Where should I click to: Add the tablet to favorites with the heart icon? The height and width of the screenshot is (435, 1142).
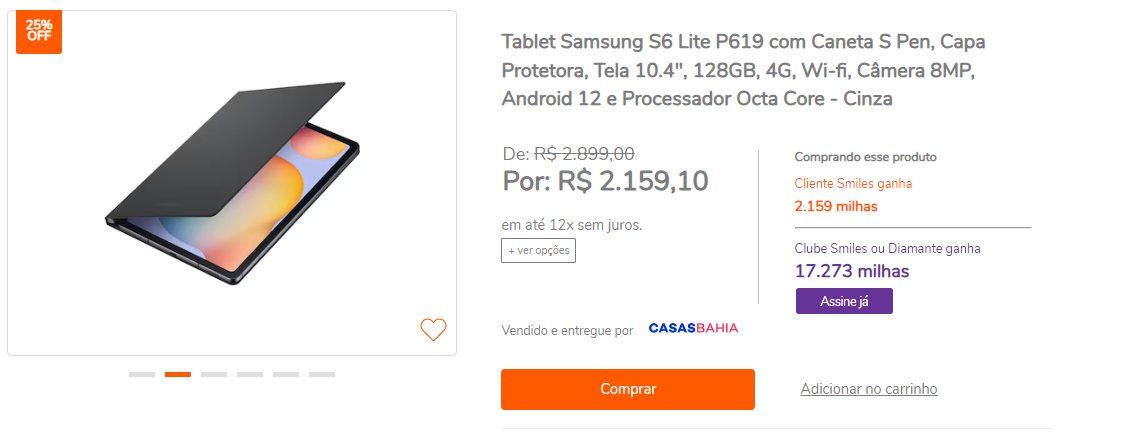click(433, 329)
